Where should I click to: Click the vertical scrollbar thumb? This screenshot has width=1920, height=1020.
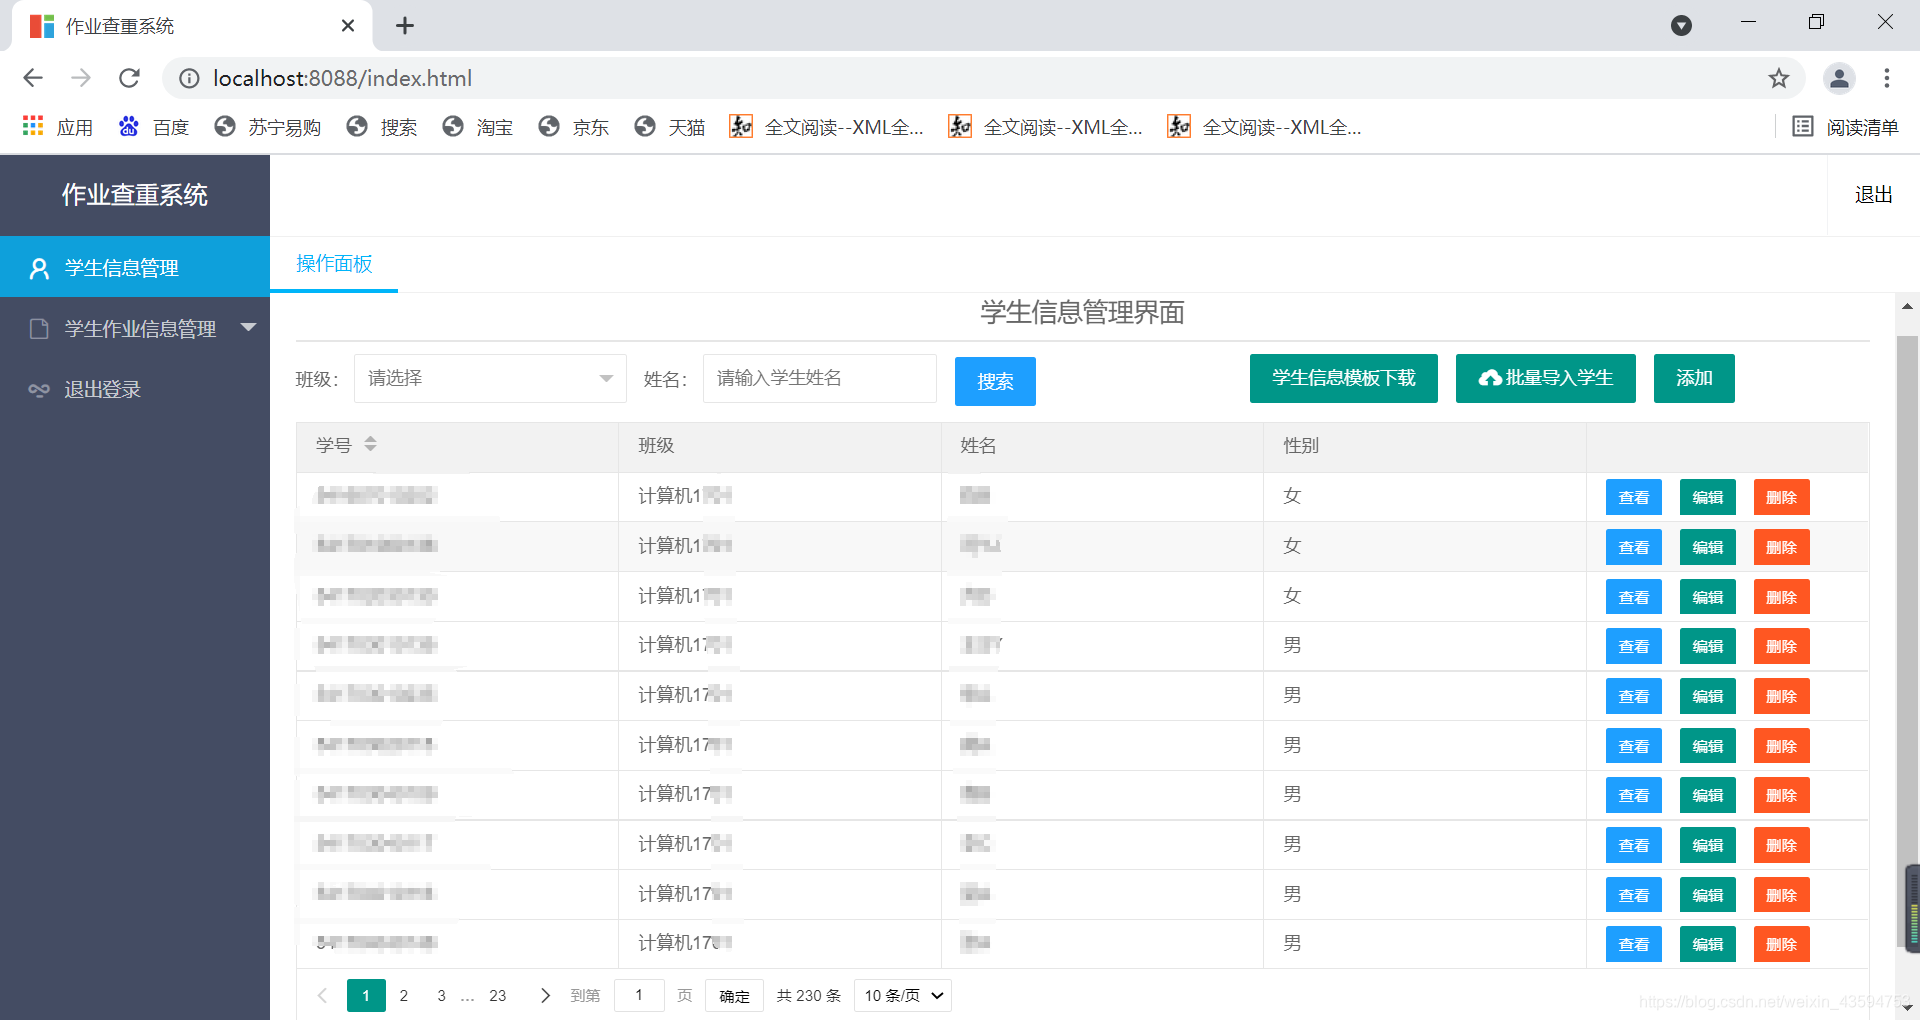(1908, 640)
